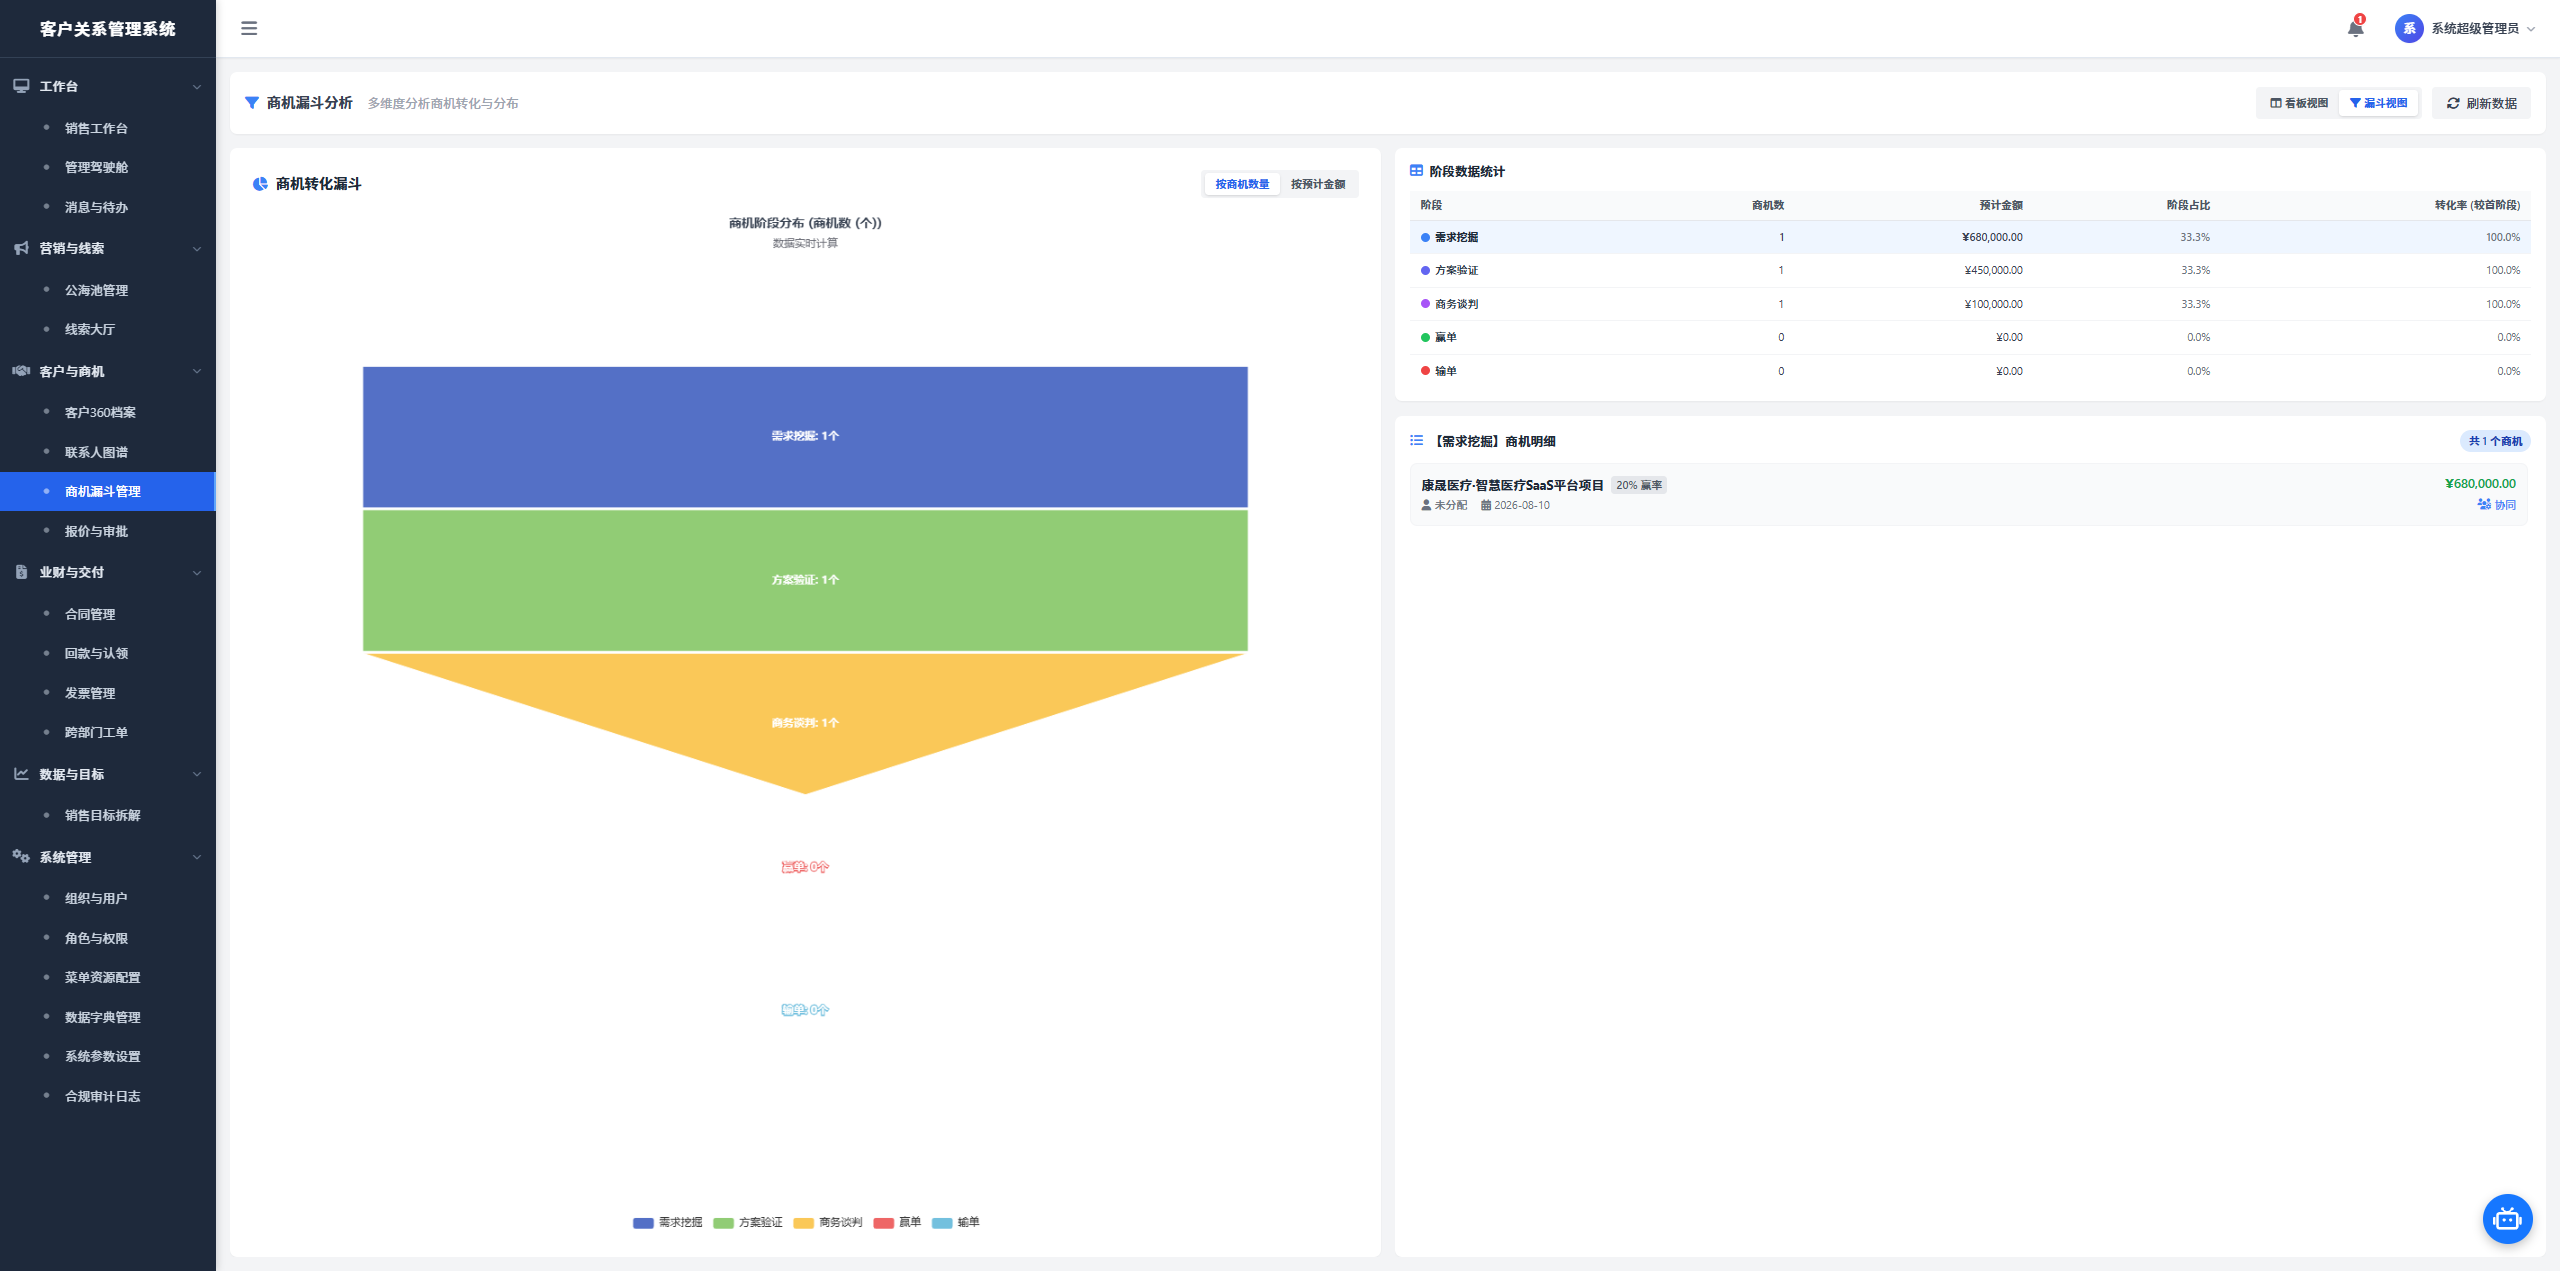Click the 协同 collaboration icon
Viewport: 2560px width, 1271px height.
pyautogui.click(x=2484, y=505)
